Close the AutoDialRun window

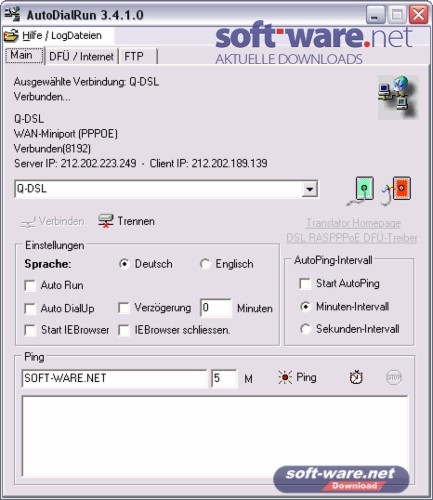(x=418, y=15)
